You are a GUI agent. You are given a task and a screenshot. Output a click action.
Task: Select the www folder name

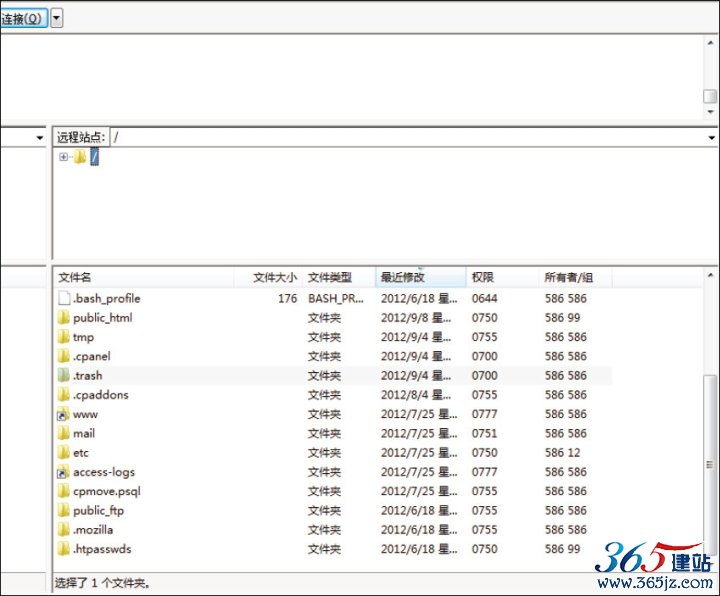coord(85,415)
